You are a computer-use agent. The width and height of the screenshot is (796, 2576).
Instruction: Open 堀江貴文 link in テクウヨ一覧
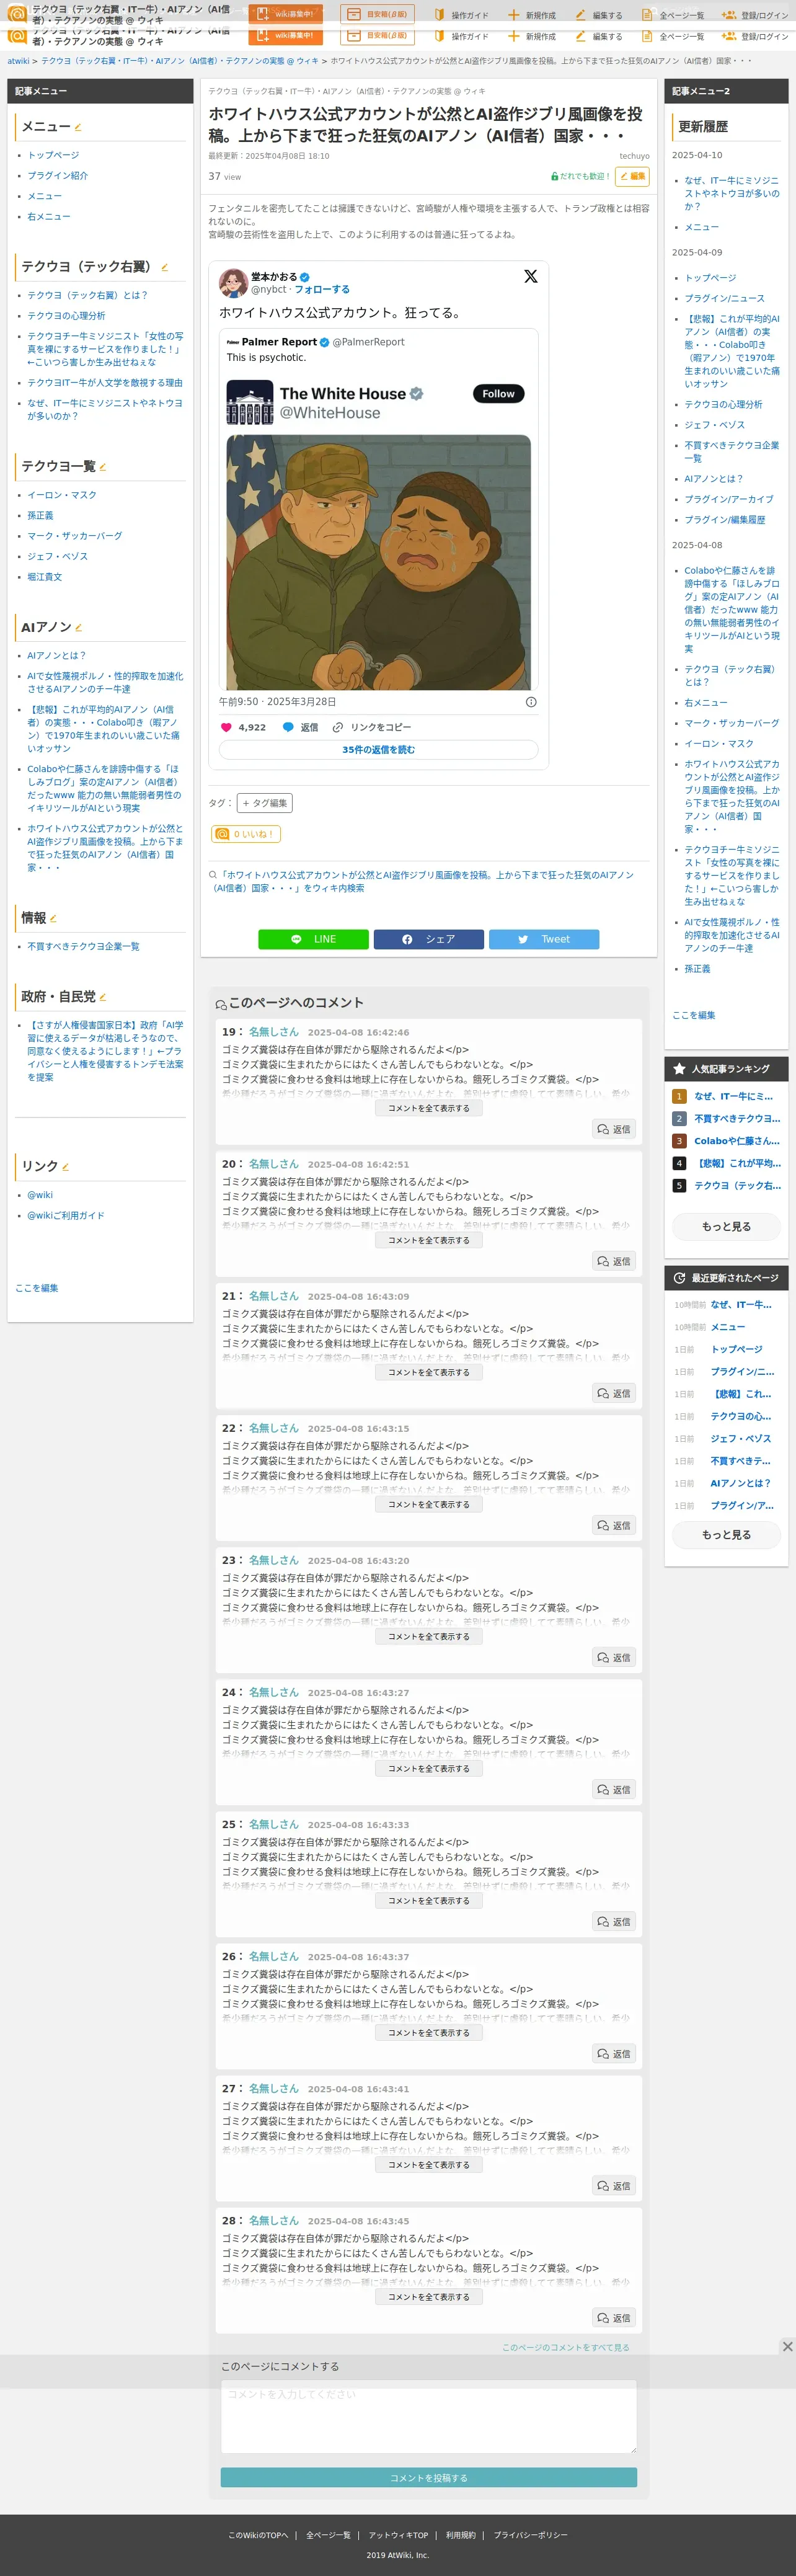[x=44, y=577]
